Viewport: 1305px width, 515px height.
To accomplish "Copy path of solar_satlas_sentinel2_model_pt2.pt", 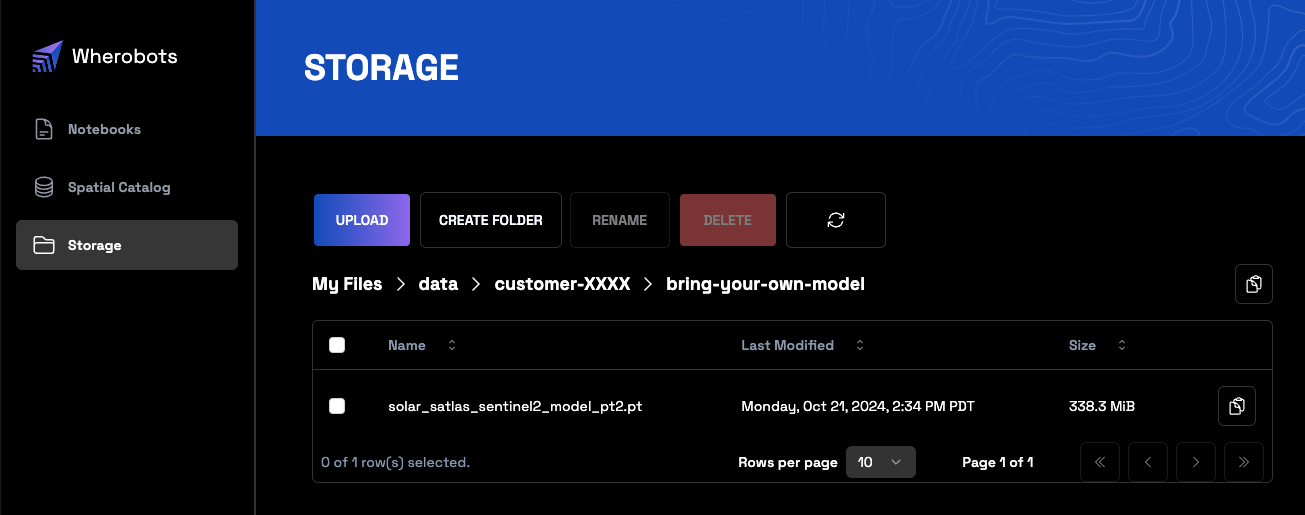I will [x=1237, y=406].
